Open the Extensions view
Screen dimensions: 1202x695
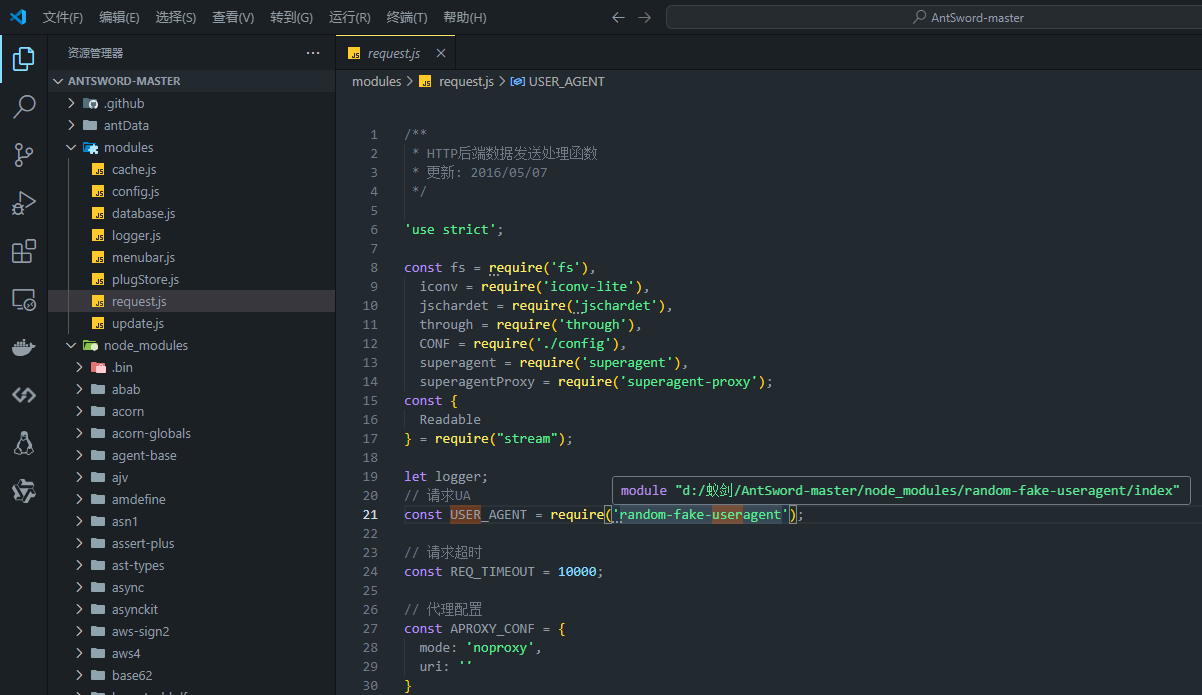[24, 251]
